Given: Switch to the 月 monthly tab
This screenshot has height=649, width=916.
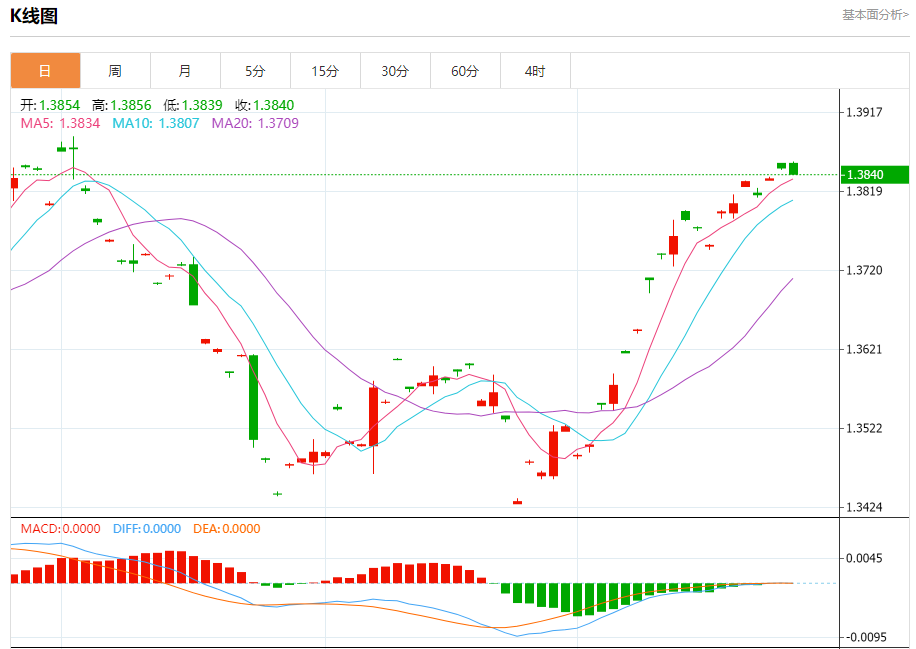Looking at the screenshot, I should (185, 71).
